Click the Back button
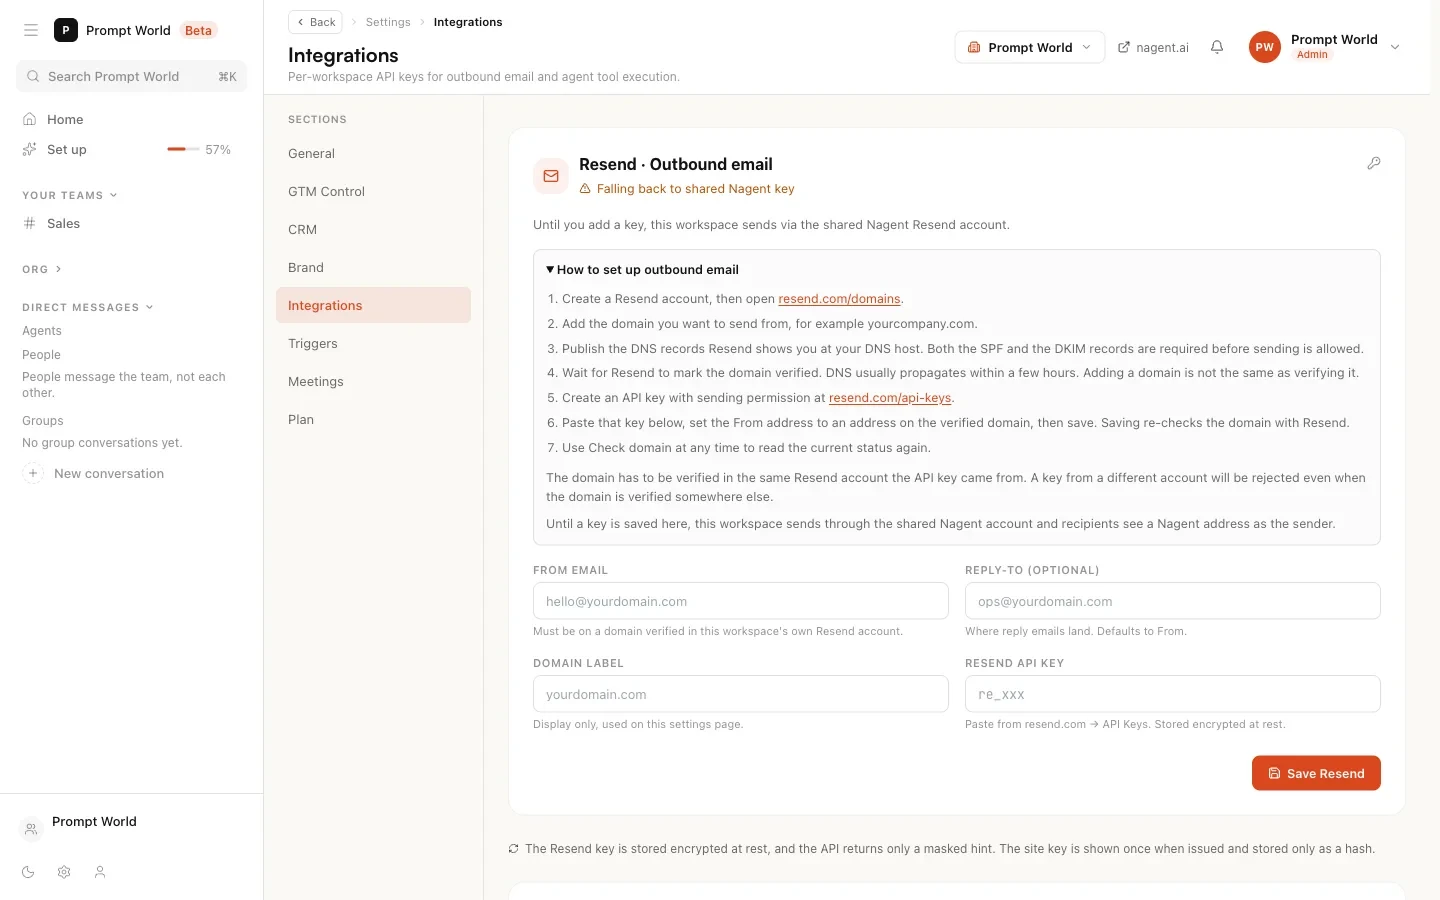 [315, 22]
